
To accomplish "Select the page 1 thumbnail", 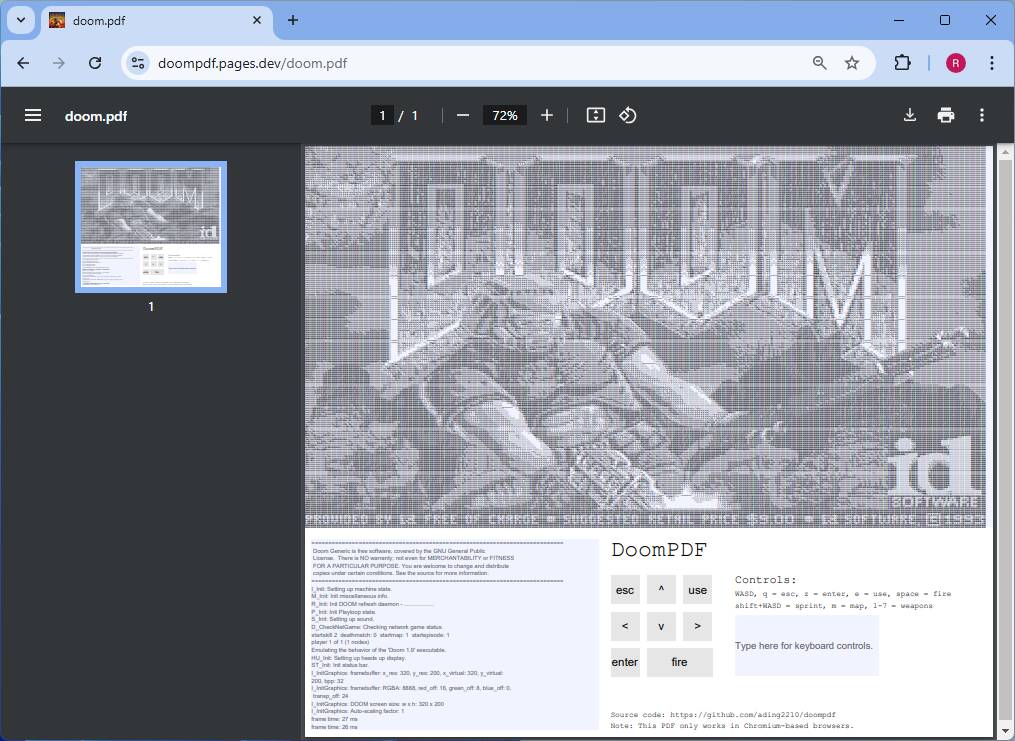I will (x=151, y=227).
